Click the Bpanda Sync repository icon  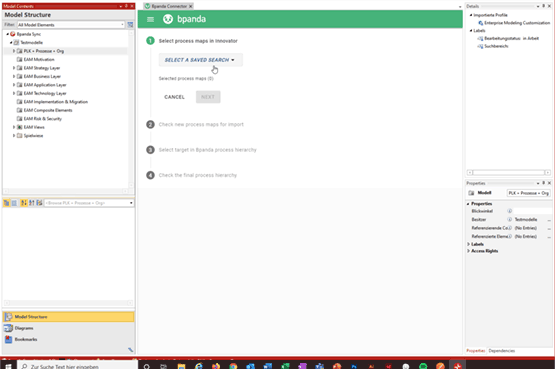tap(13, 34)
